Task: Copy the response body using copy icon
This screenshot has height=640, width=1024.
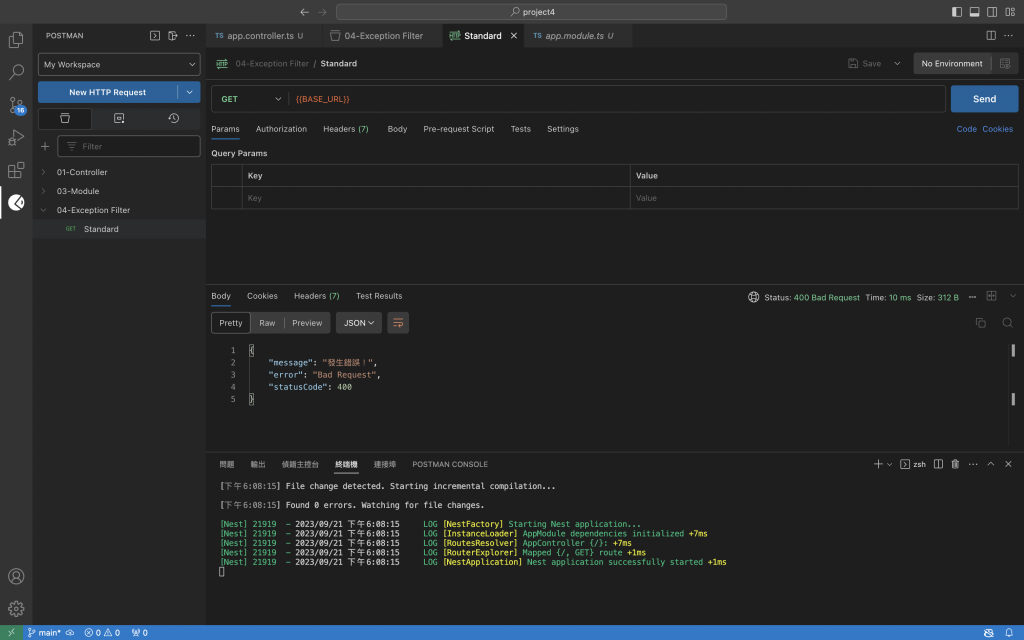Action: click(980, 323)
